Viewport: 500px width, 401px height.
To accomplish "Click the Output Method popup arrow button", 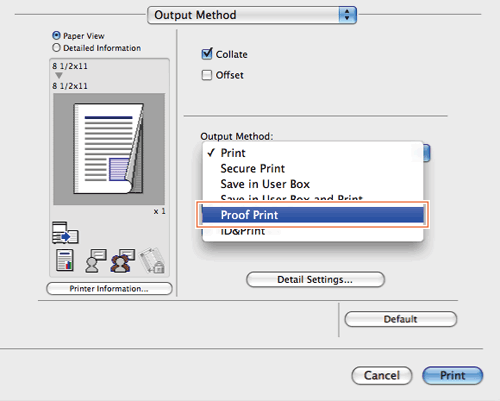I will tap(426, 153).
